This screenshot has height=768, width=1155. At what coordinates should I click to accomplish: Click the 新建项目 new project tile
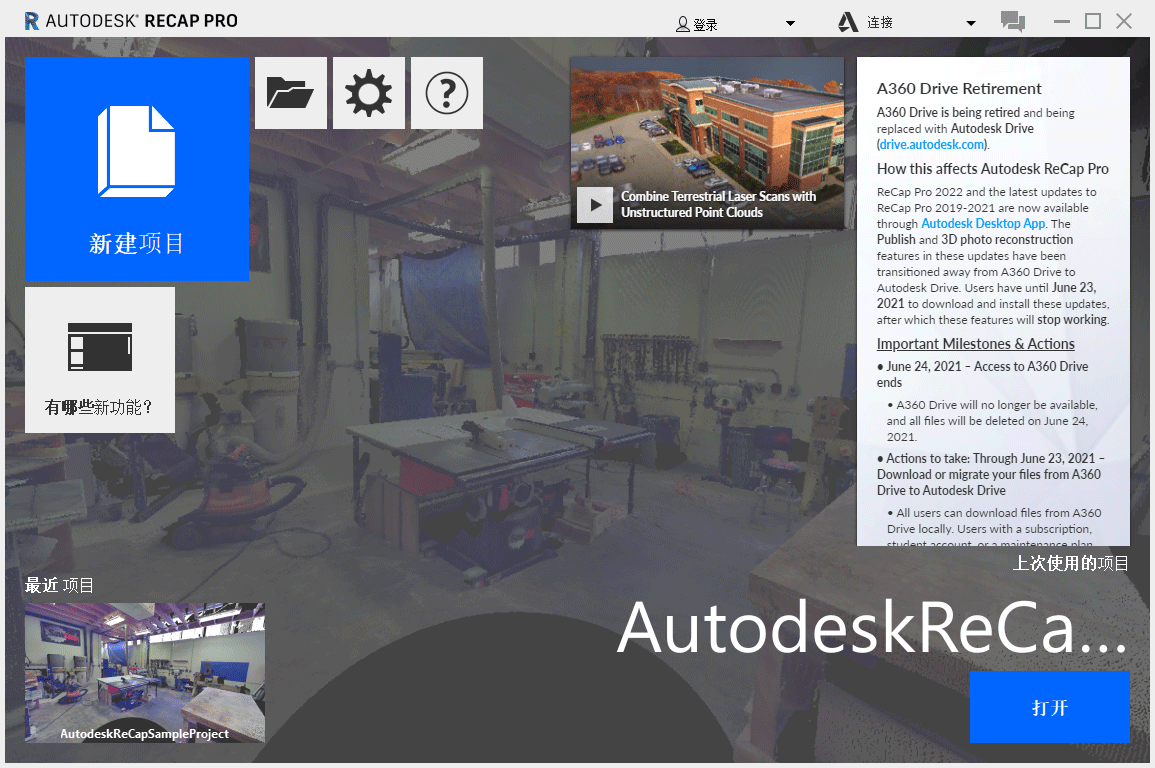(136, 169)
